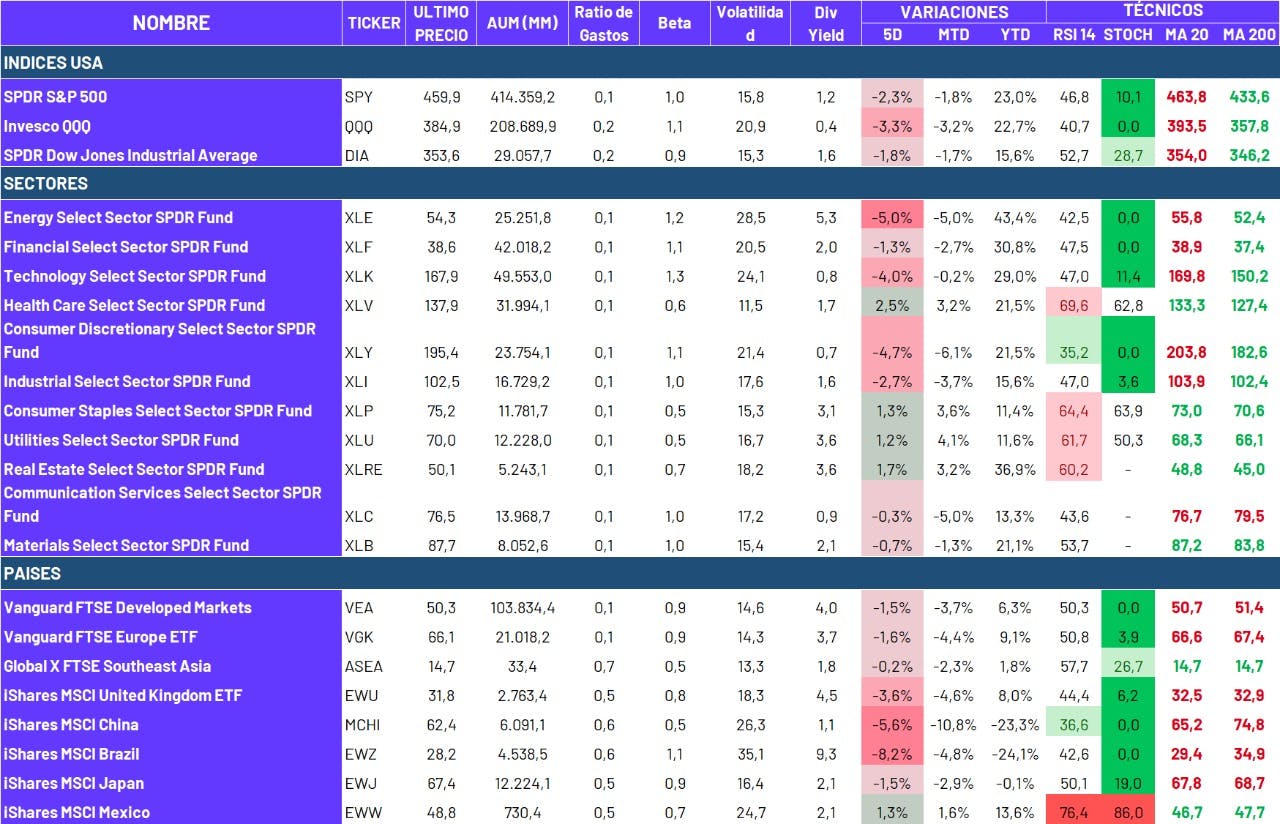Viewport: 1280px width, 824px height.
Task: Click the SECTORES section row
Action: coord(640,183)
